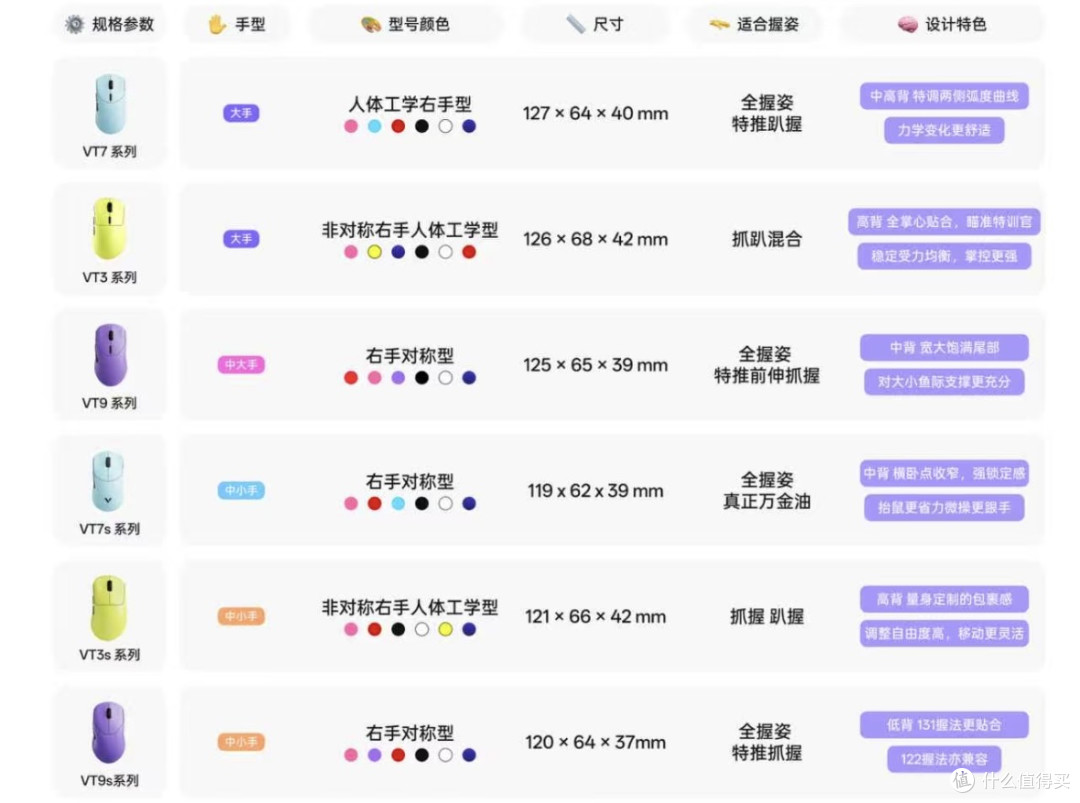Select the pink color dot in VT7s row
The image size is (1080, 803).
(351, 503)
